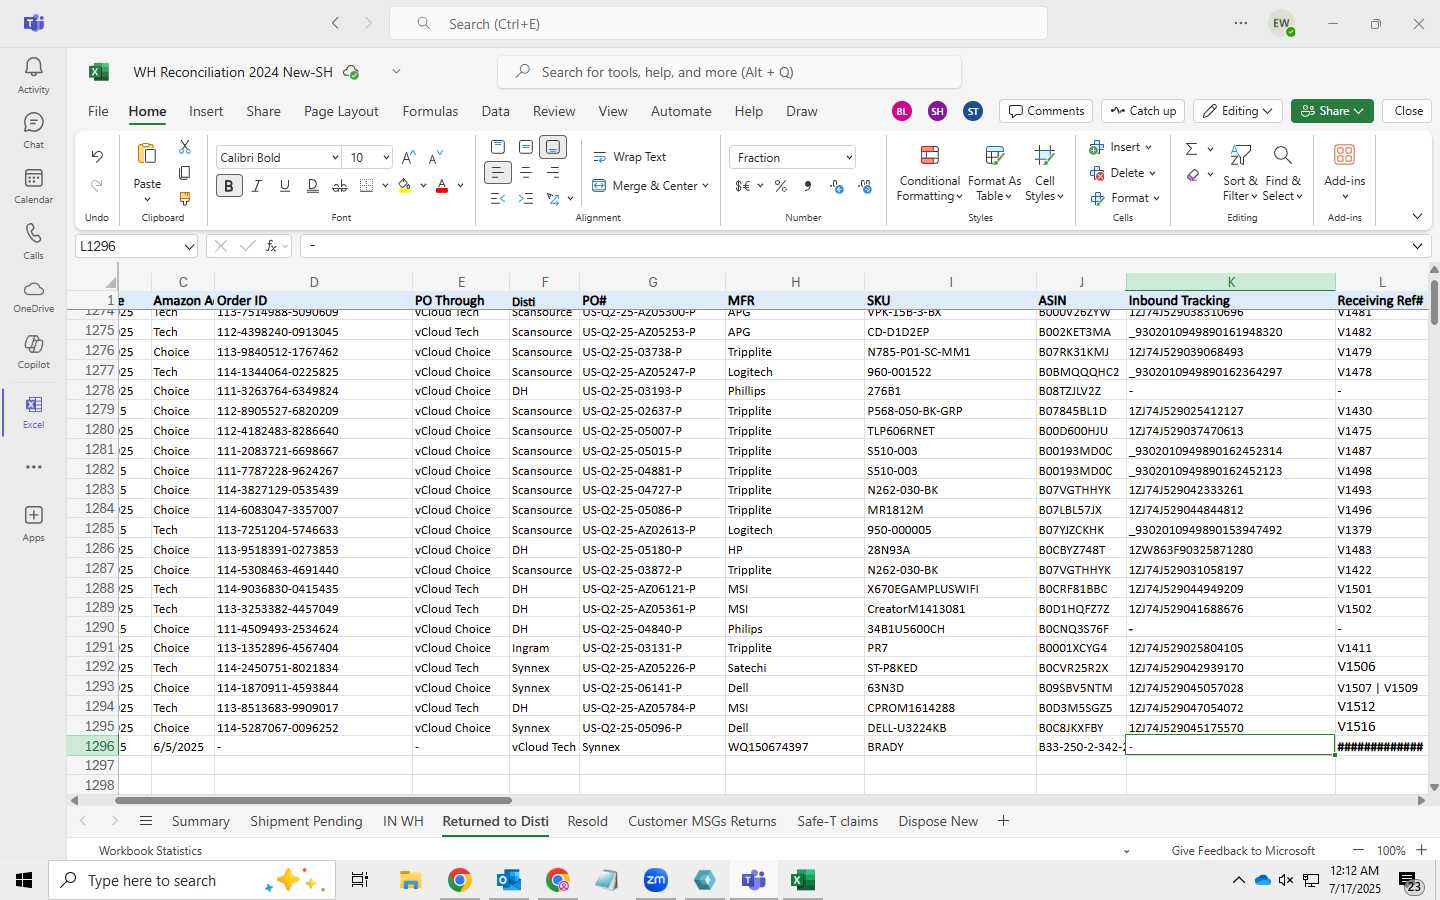1440x900 pixels.
Task: Click the Decrease Indent icon
Action: pos(497,199)
